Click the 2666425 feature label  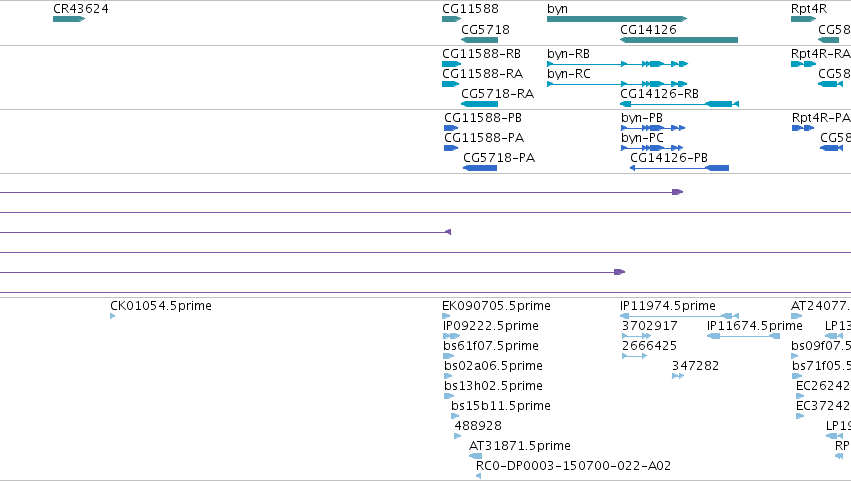tap(649, 346)
